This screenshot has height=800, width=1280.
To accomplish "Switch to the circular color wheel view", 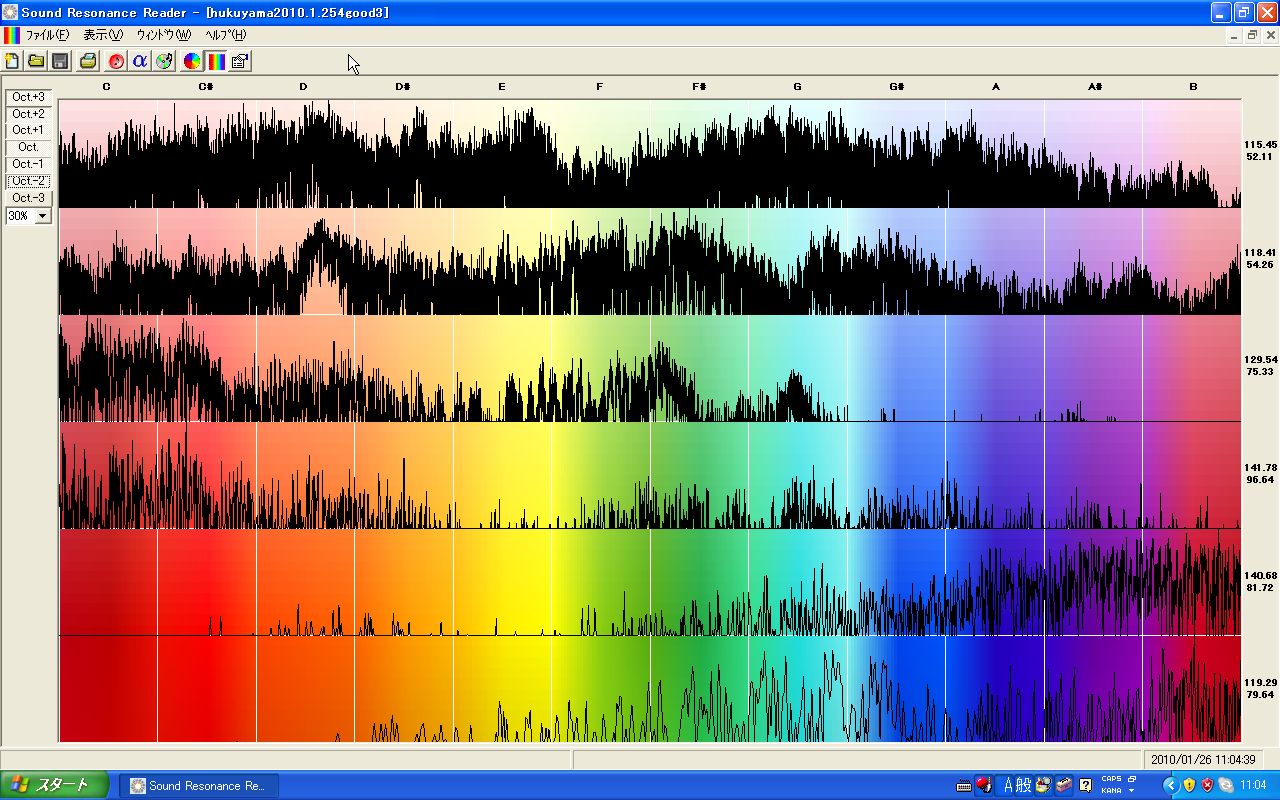I will pyautogui.click(x=192, y=61).
